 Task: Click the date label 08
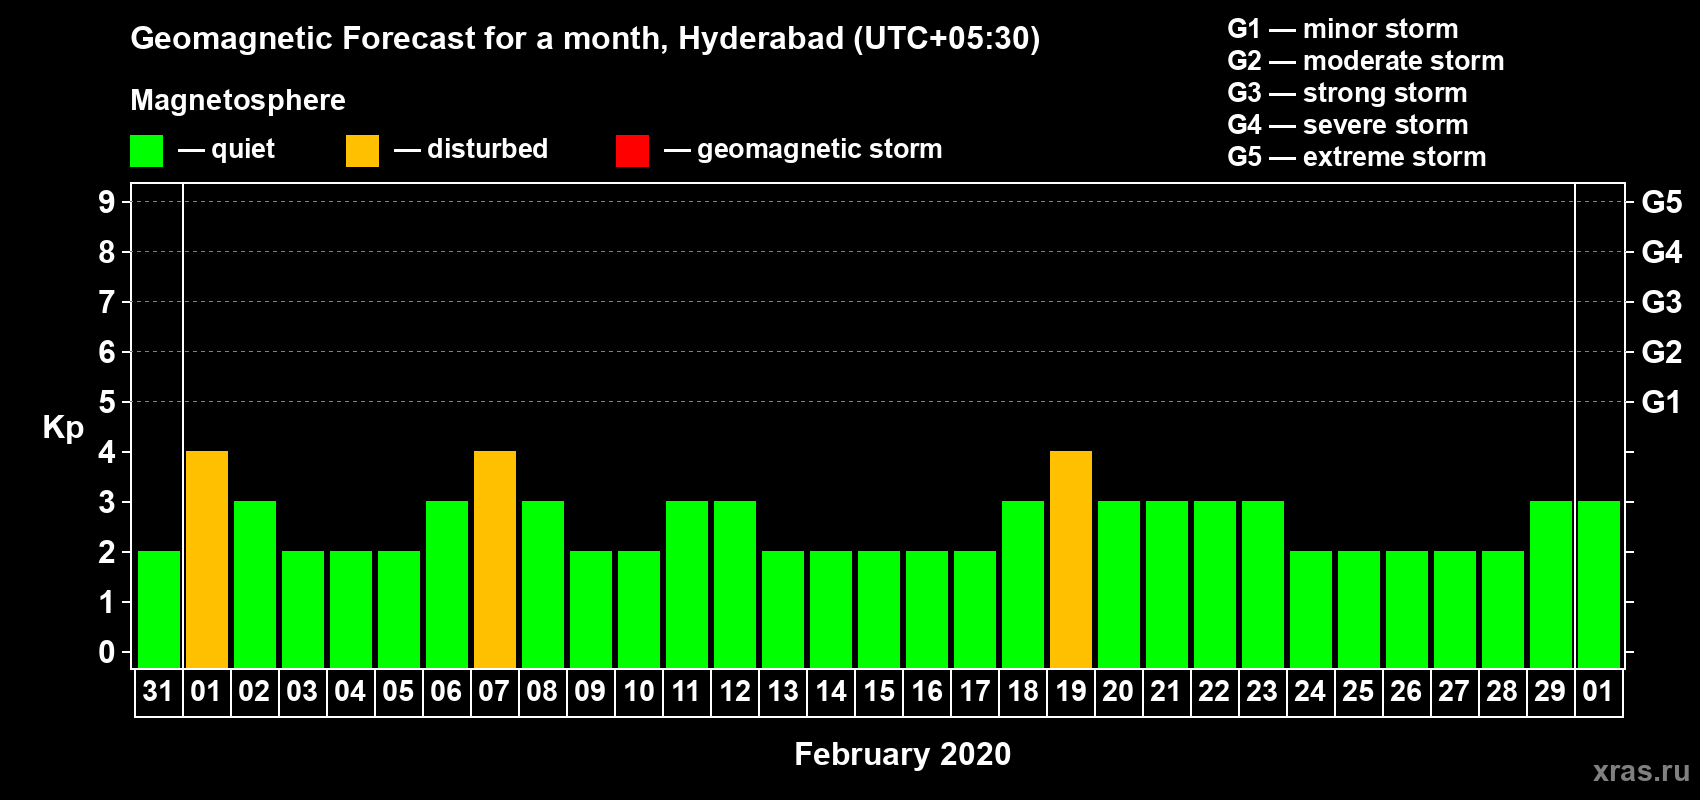point(542,691)
